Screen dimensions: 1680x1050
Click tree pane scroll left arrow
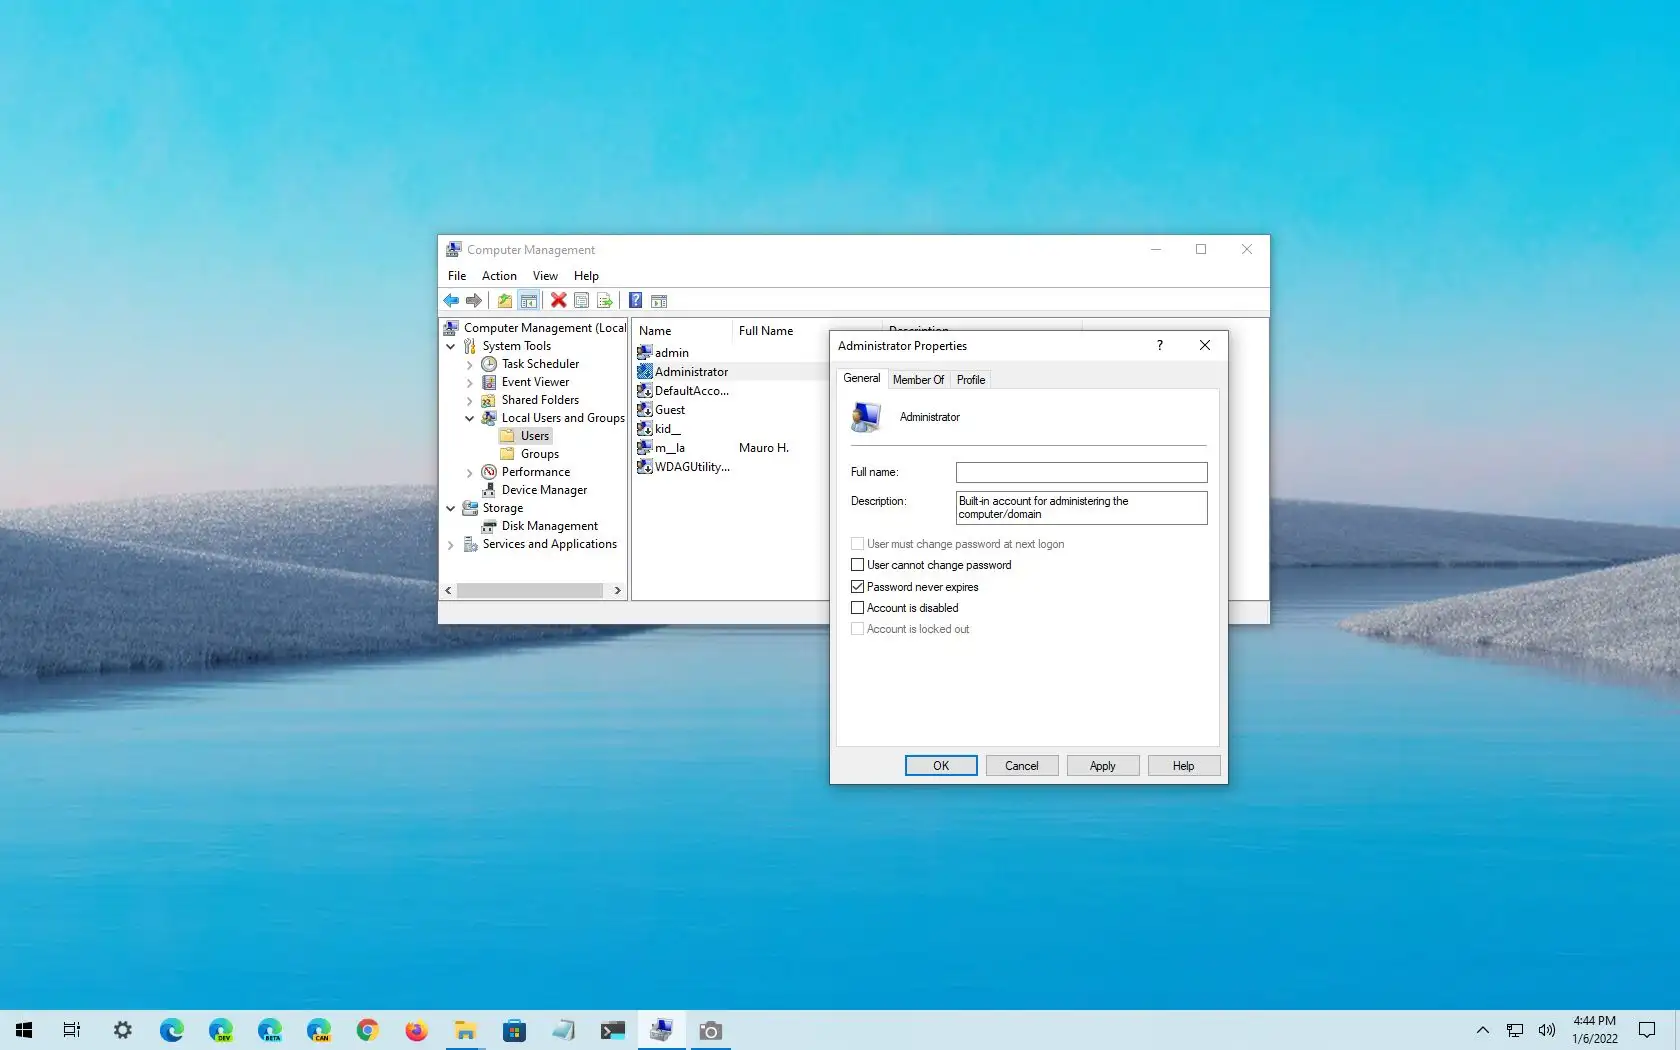(x=448, y=591)
